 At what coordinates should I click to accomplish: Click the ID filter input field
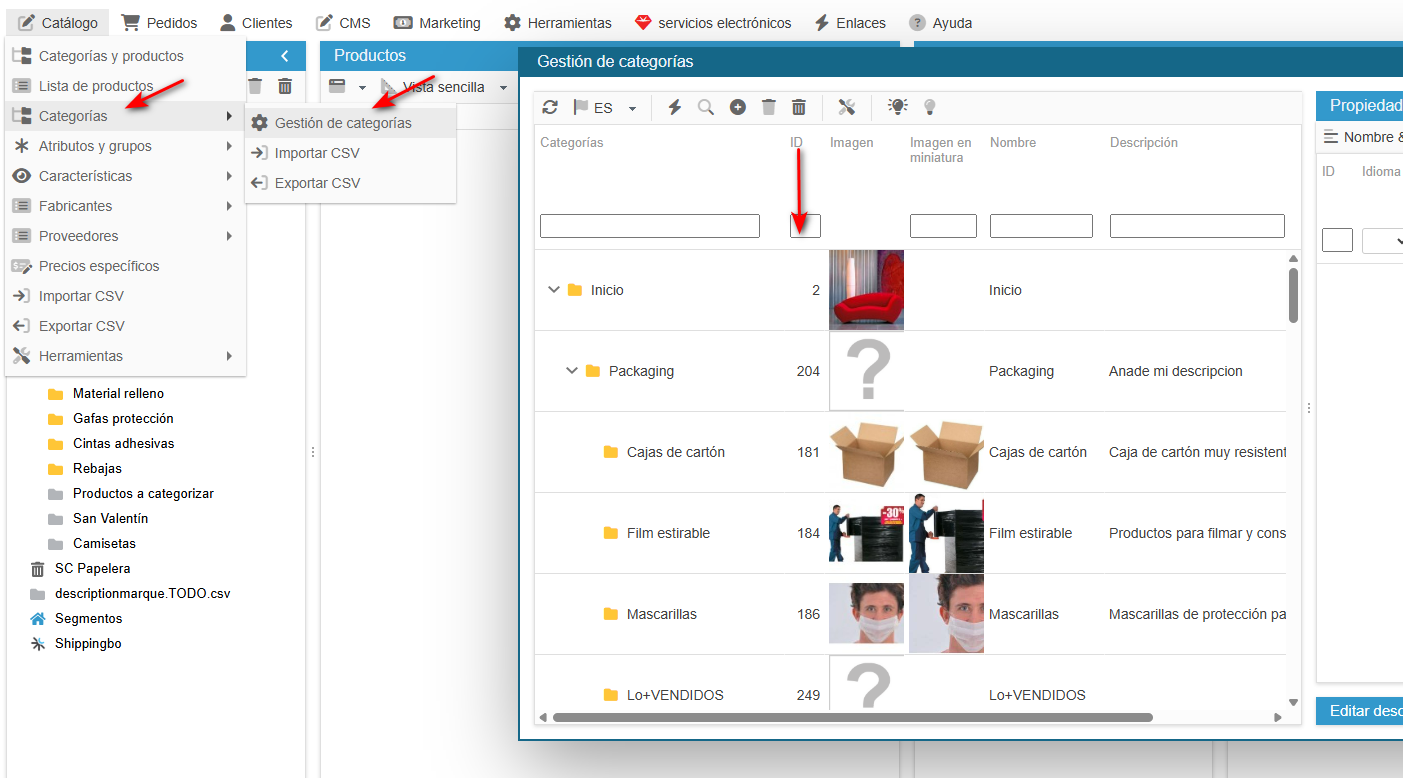(x=805, y=226)
